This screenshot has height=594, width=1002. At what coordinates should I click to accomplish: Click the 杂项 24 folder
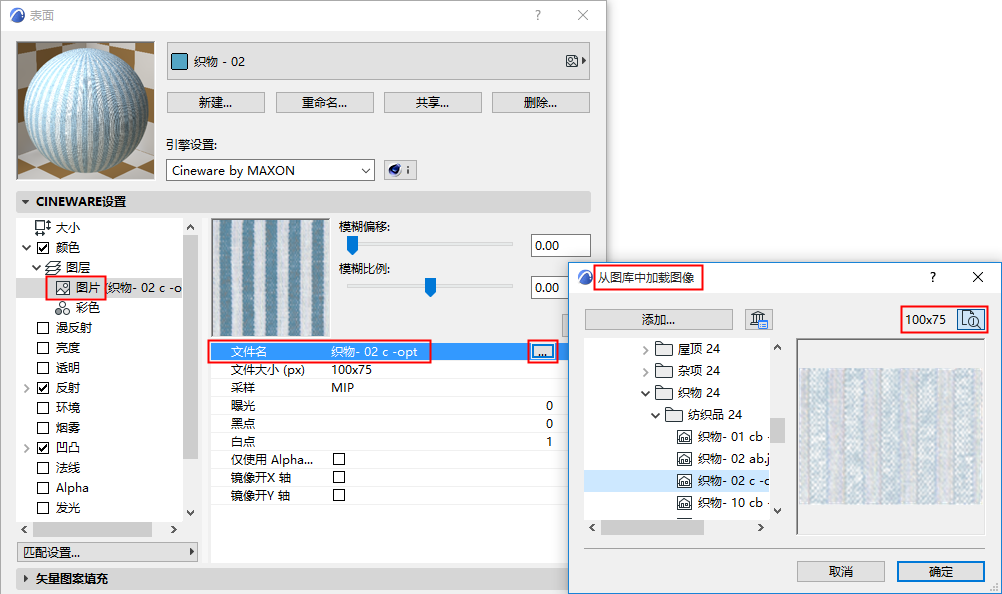[688, 370]
